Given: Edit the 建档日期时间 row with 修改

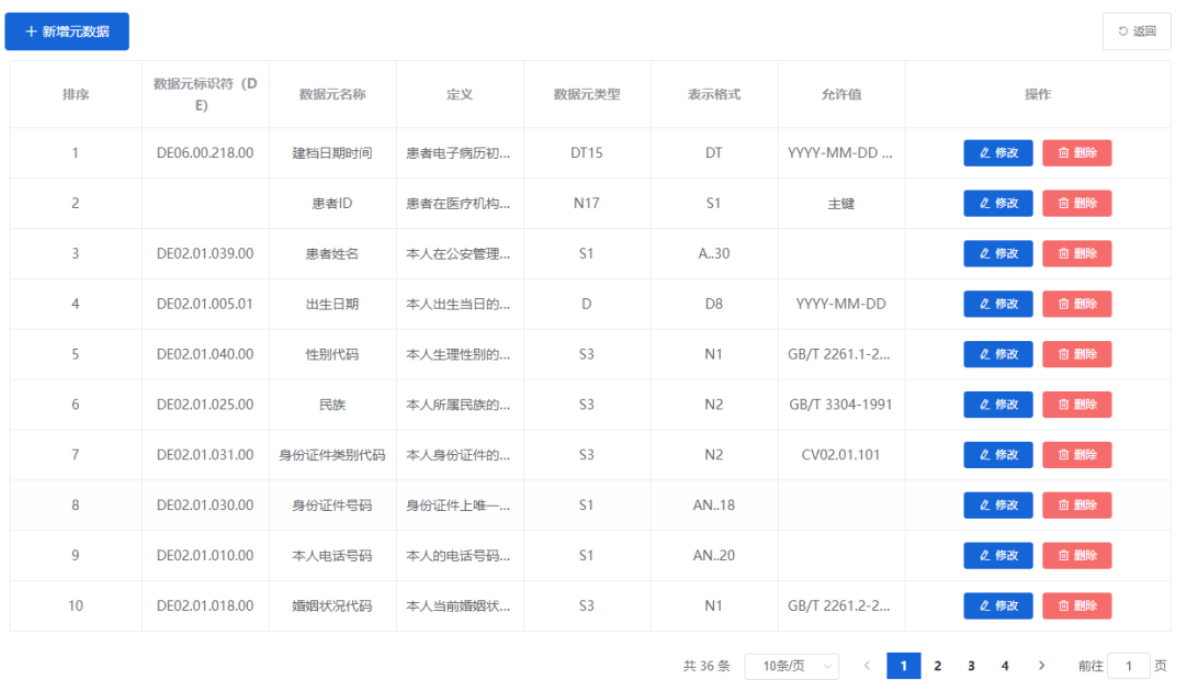Looking at the screenshot, I should point(997,153).
